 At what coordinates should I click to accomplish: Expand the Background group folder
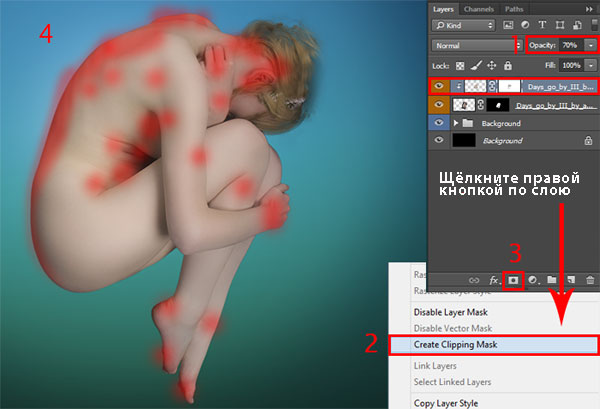(455, 123)
